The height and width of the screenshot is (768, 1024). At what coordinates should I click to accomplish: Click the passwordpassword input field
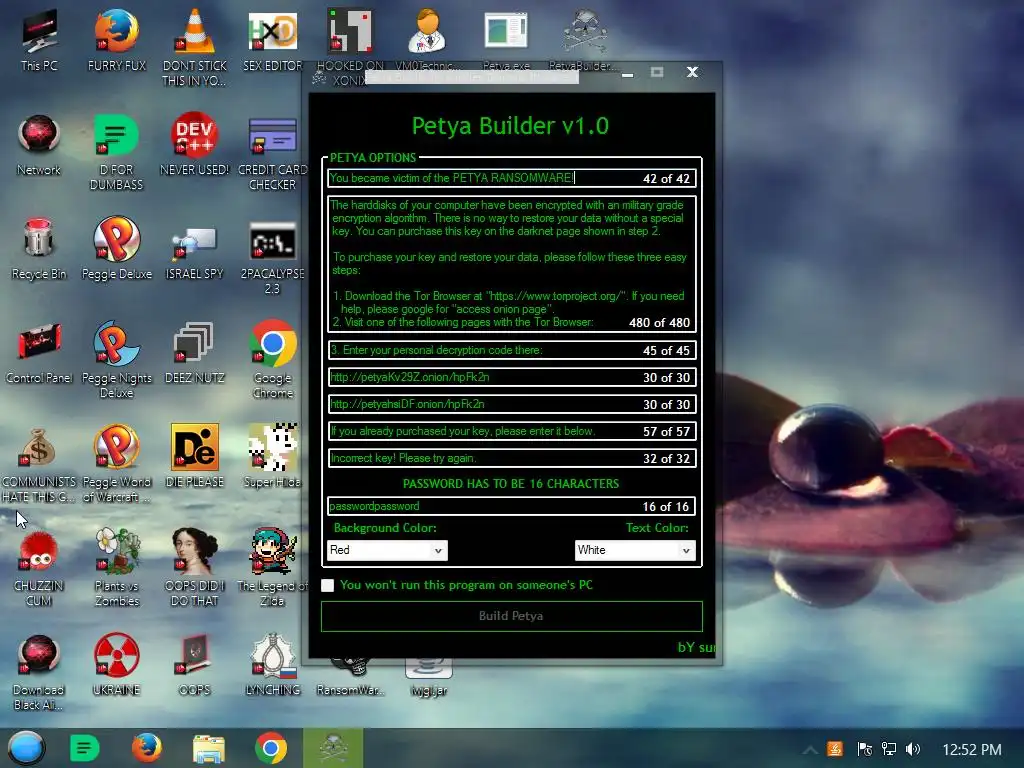[512, 506]
